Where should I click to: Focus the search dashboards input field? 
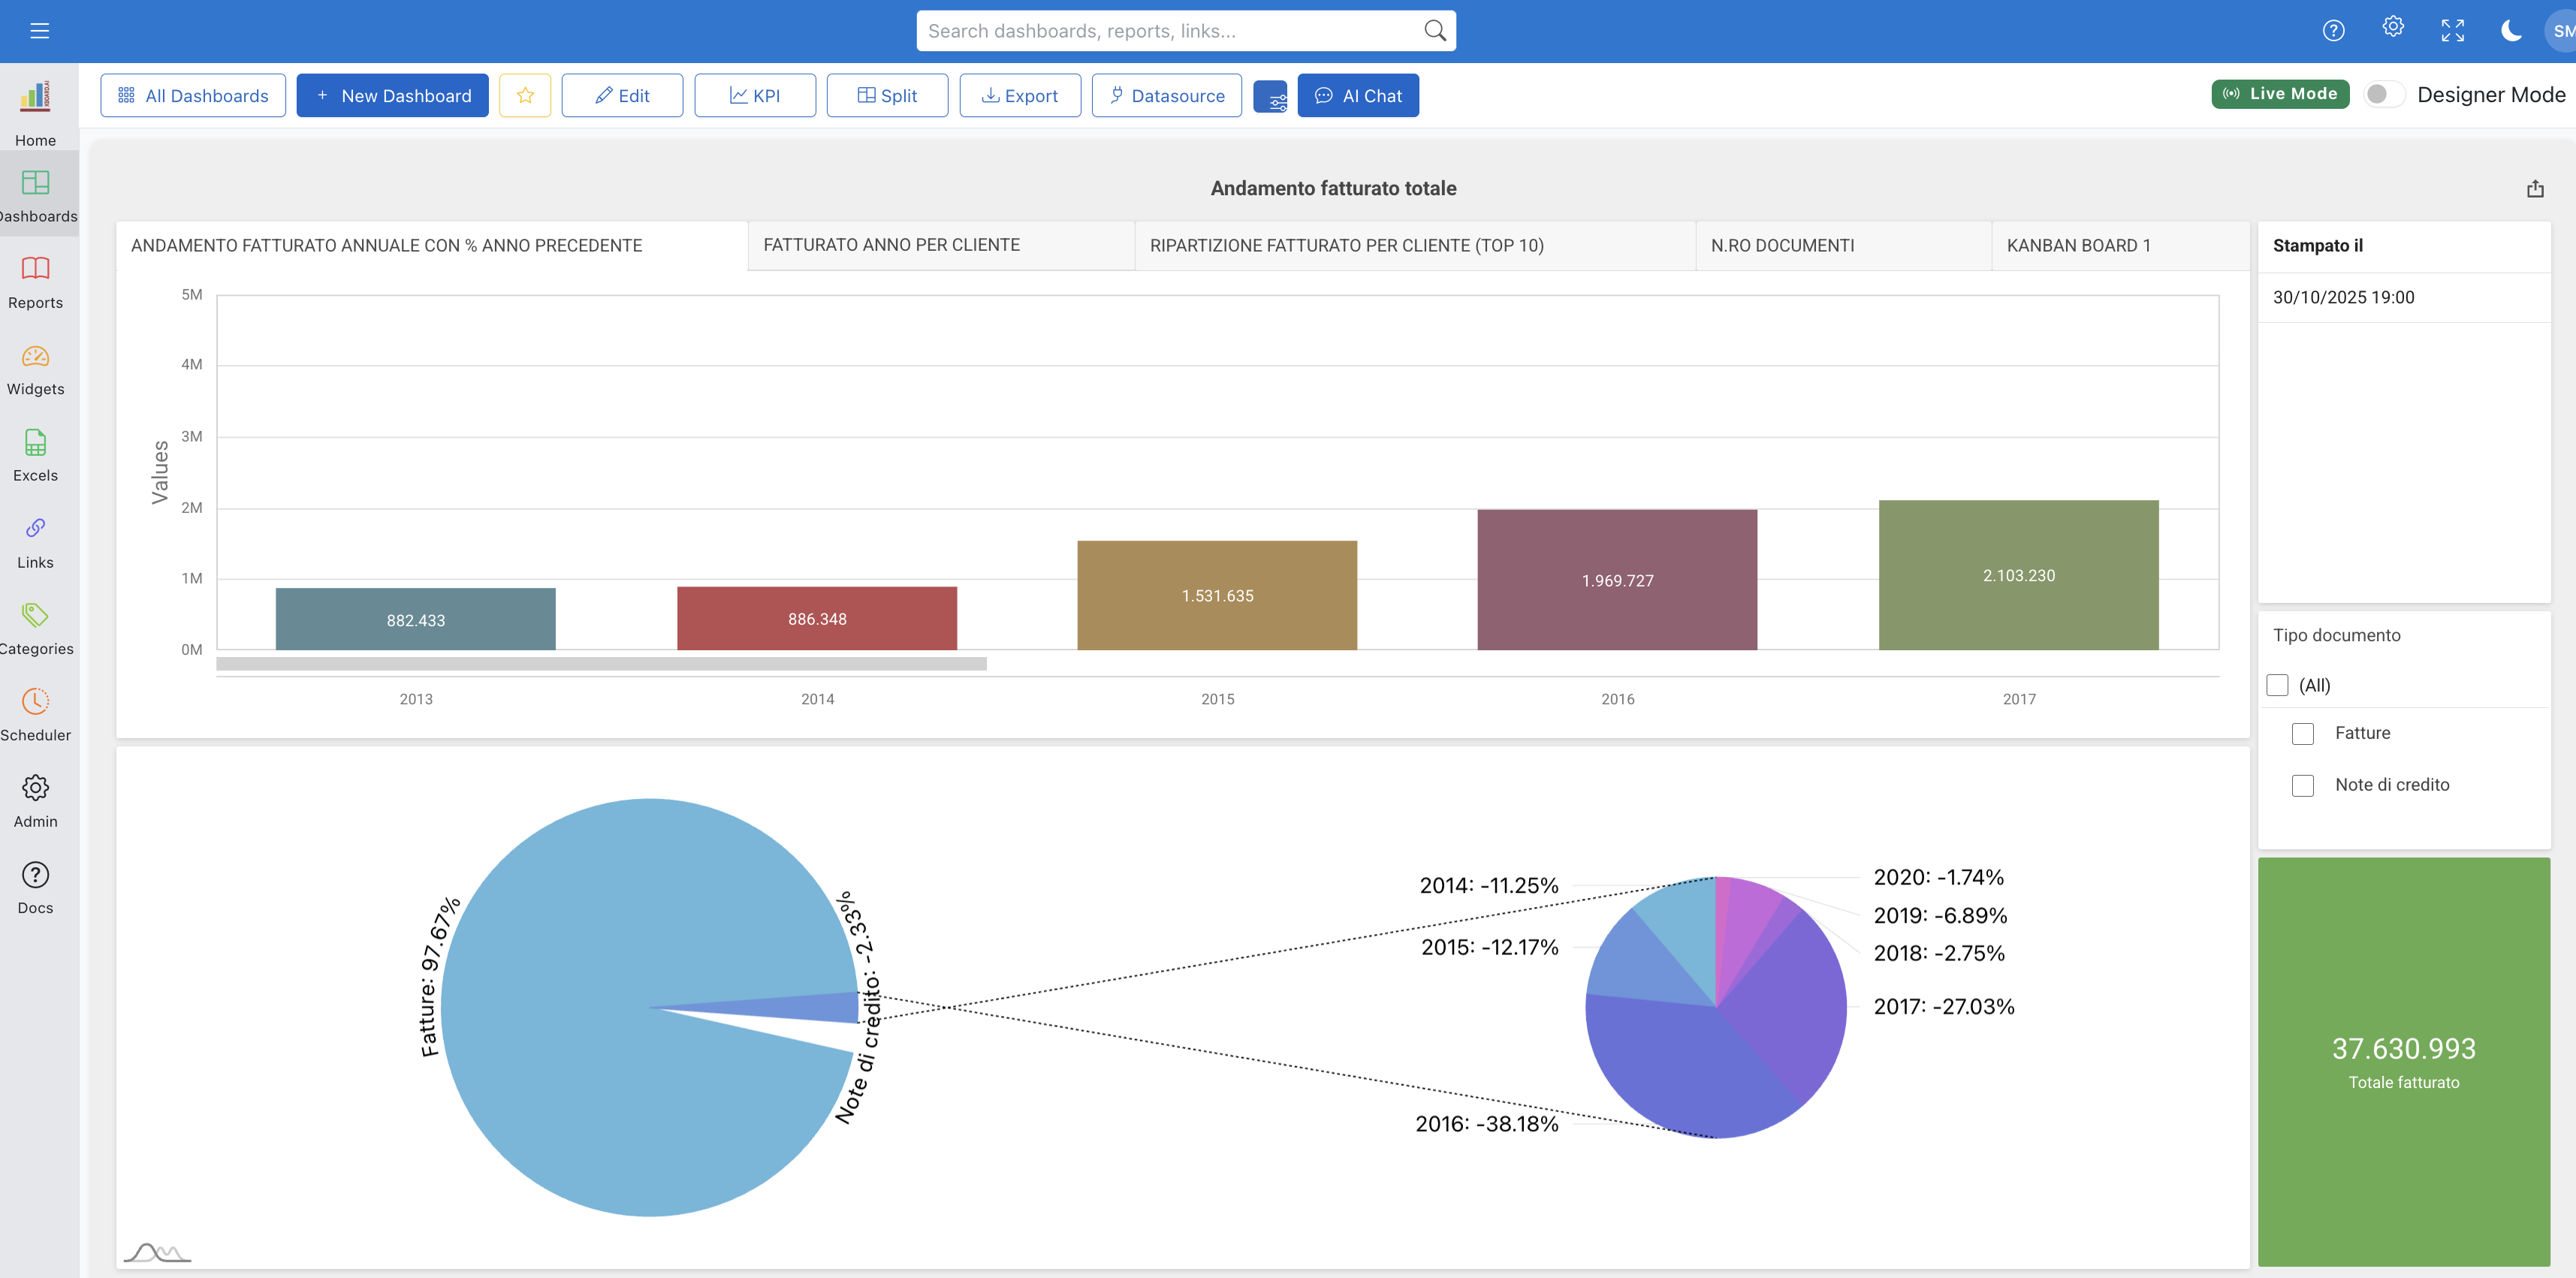tap(1186, 31)
